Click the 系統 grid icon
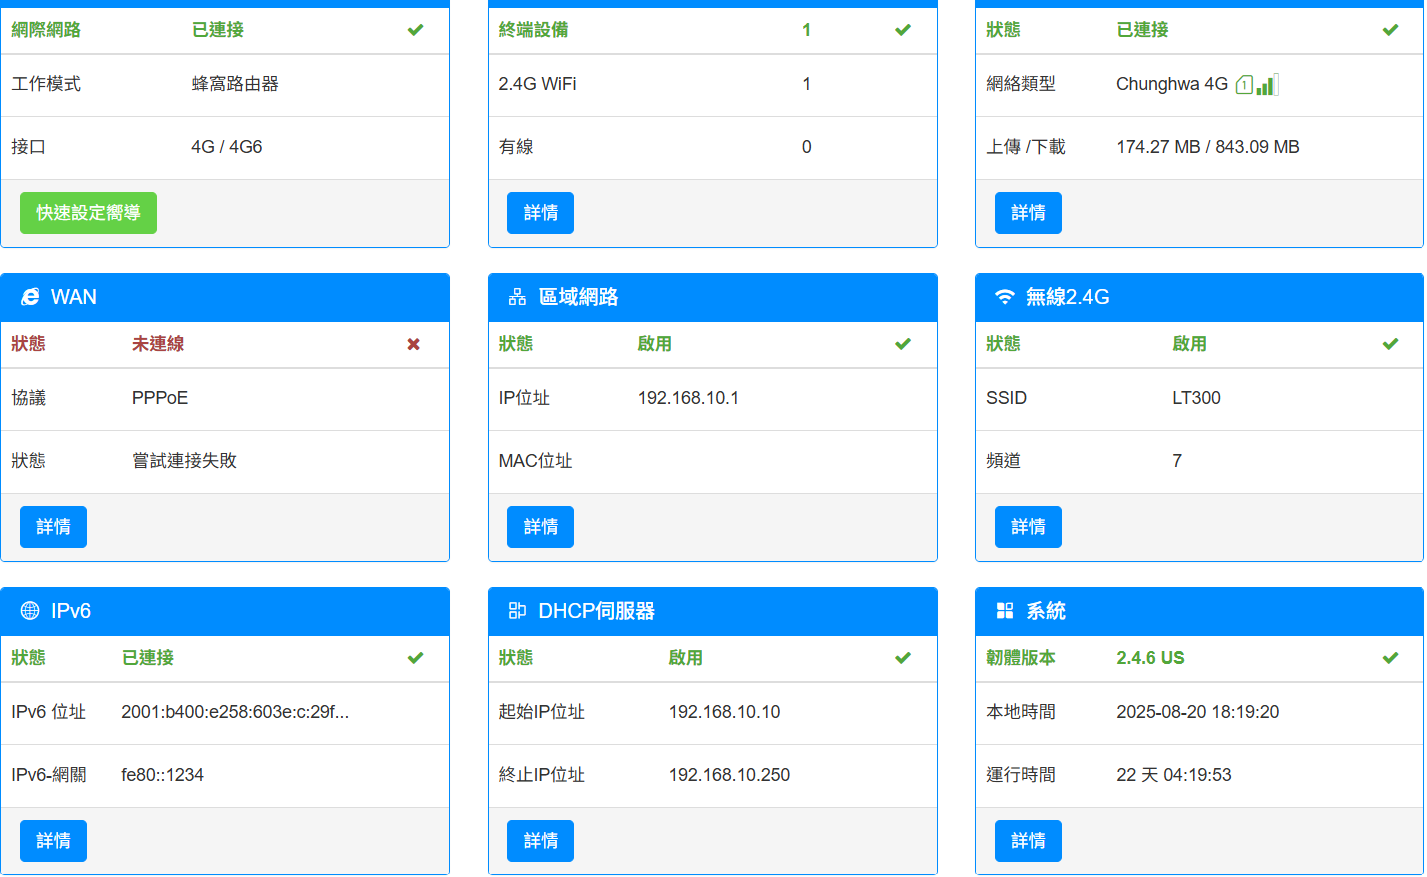The width and height of the screenshot is (1427, 877). tap(1004, 611)
